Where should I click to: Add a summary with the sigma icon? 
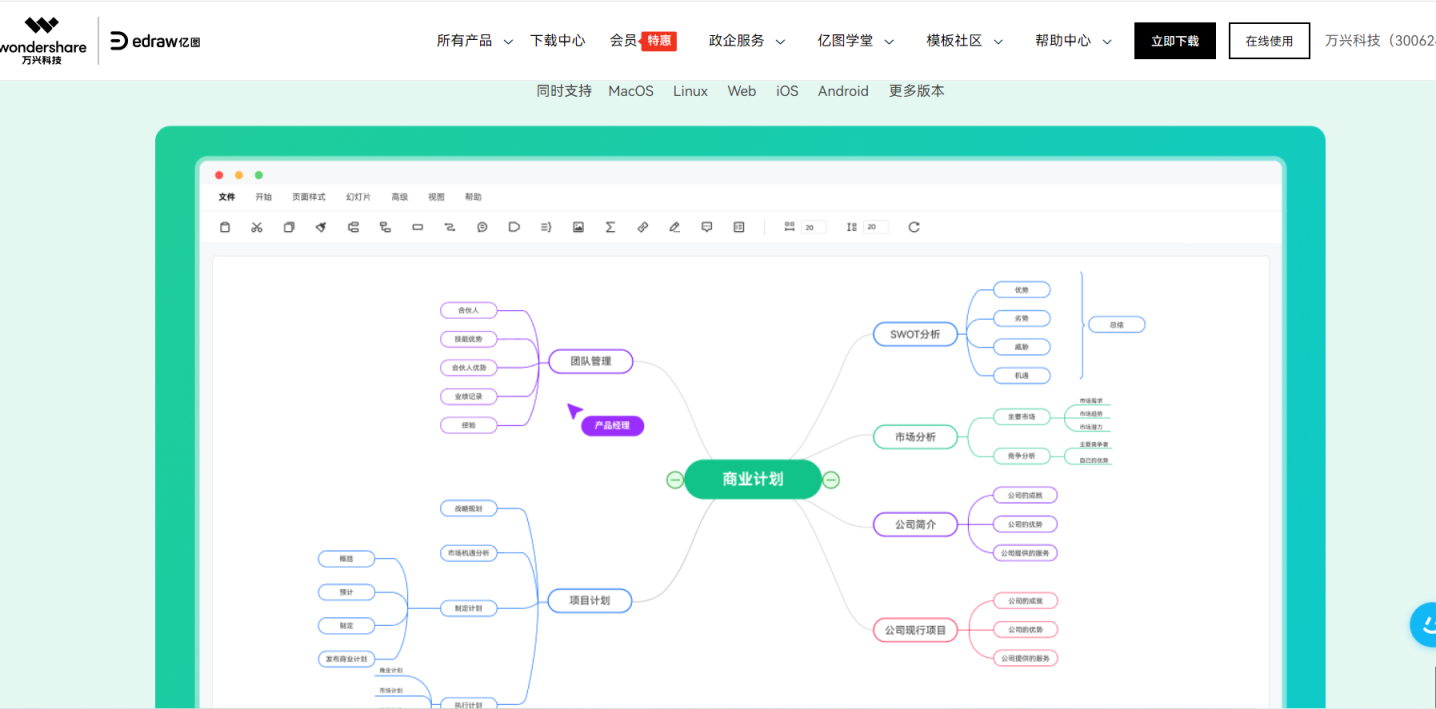[x=610, y=227]
